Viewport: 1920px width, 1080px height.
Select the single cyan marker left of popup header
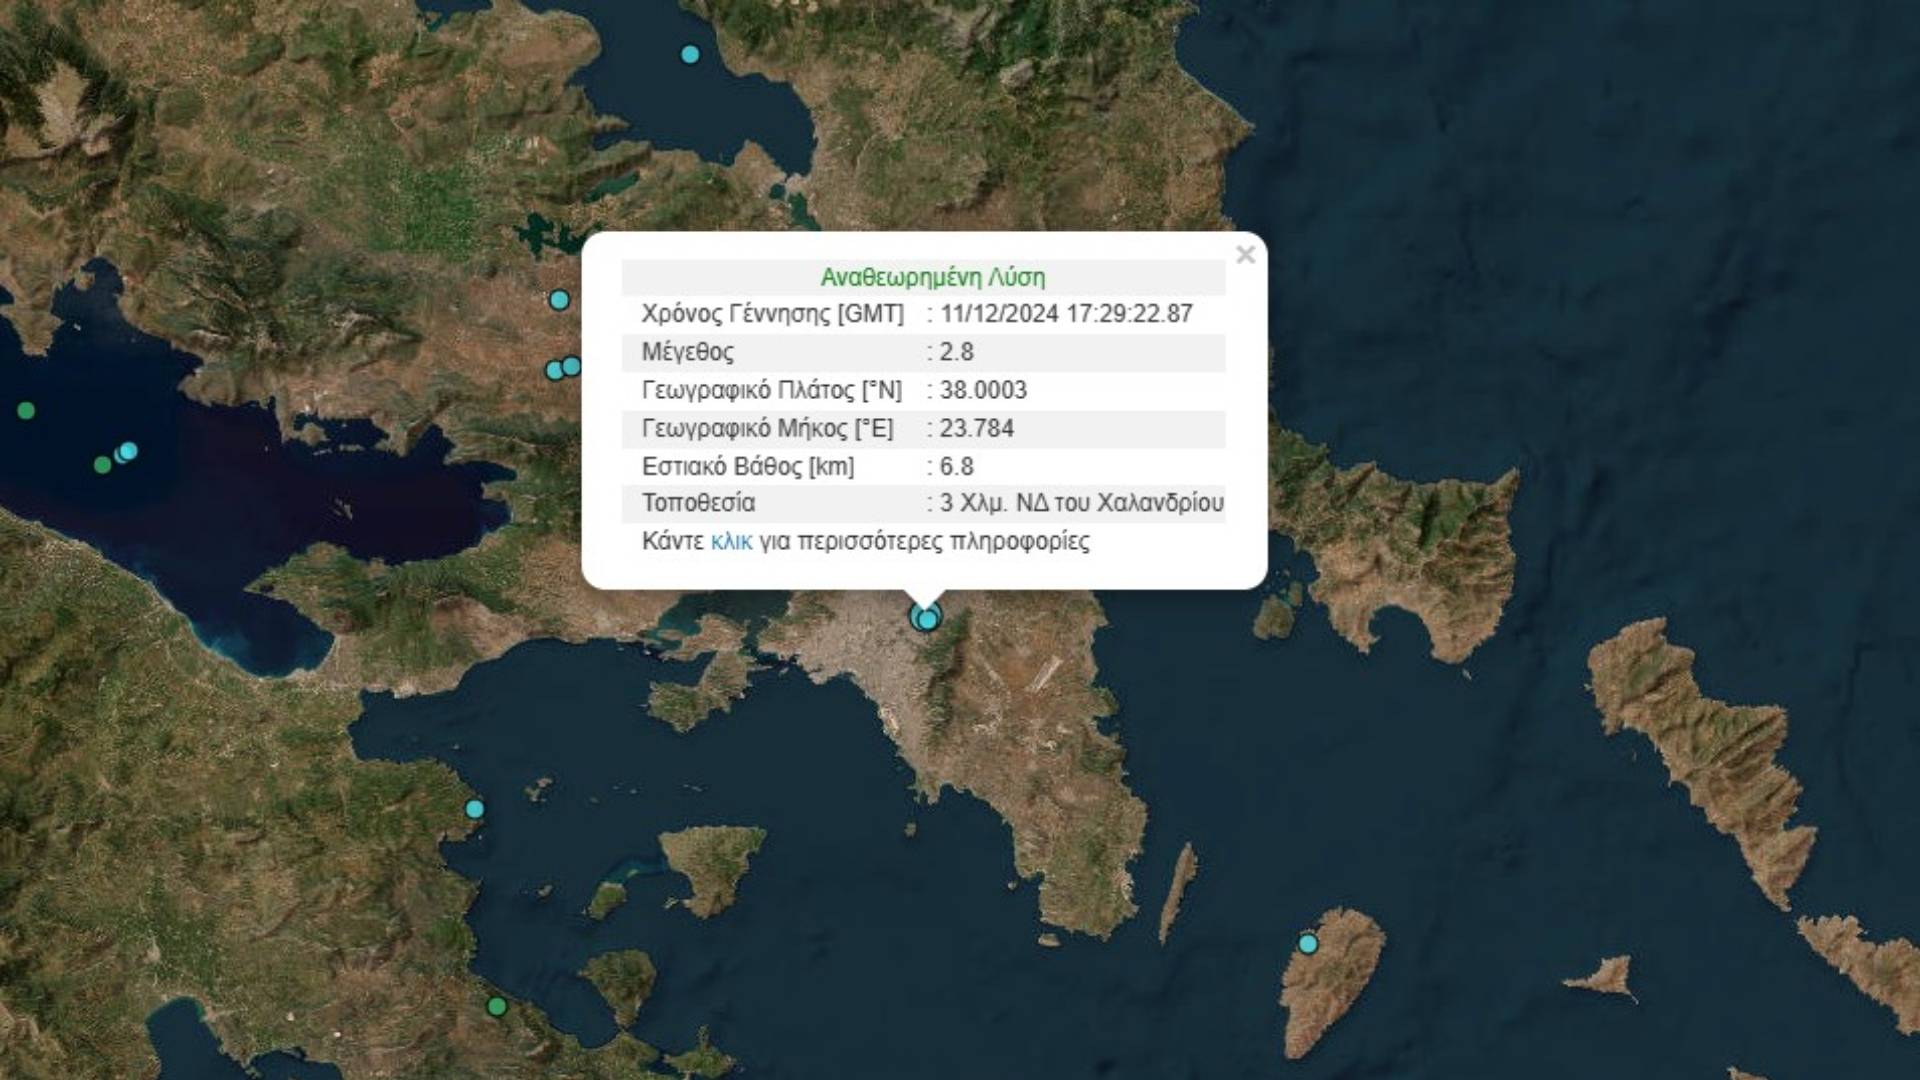(x=559, y=300)
